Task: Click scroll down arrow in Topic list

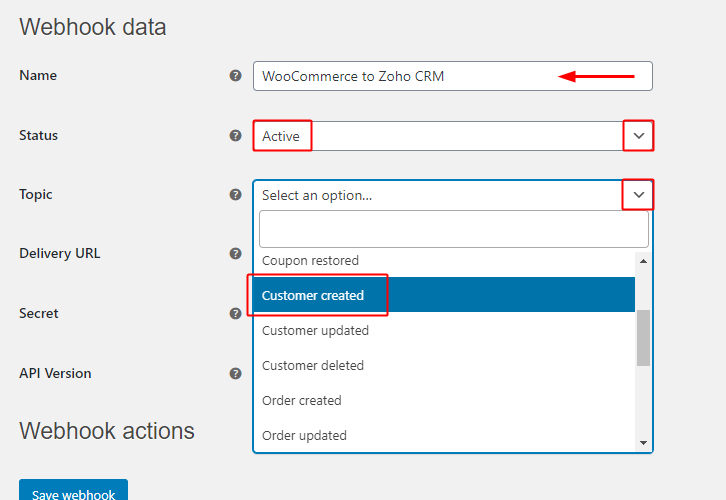Action: coord(643,443)
